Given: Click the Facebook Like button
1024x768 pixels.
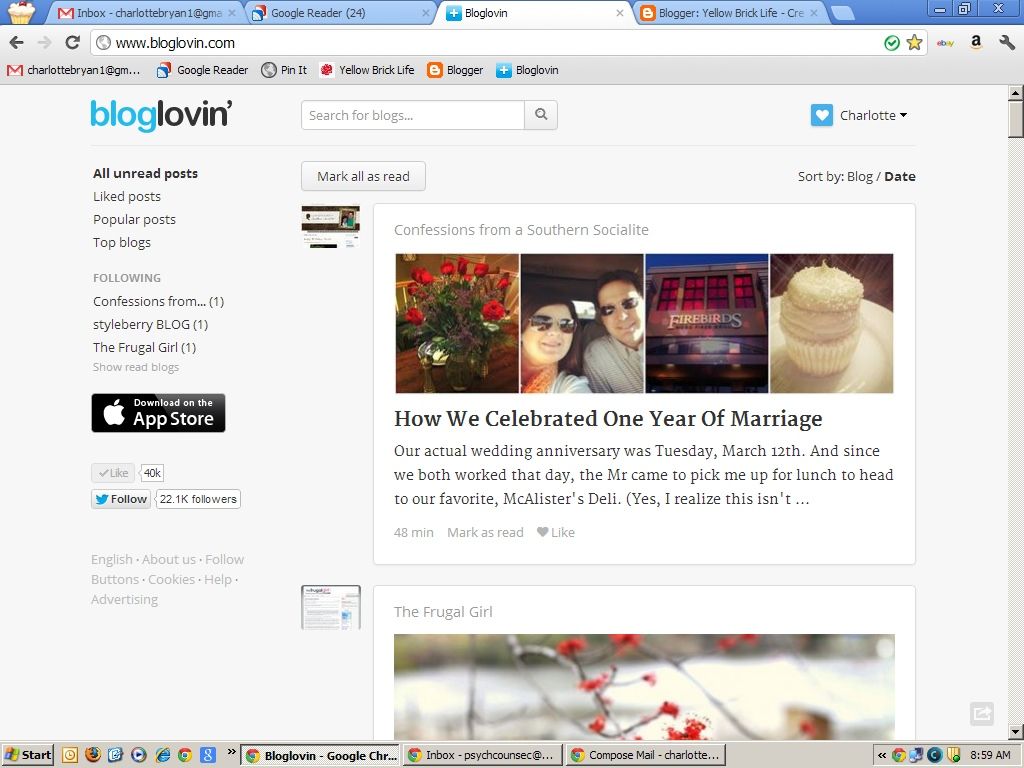Looking at the screenshot, I should [113, 473].
